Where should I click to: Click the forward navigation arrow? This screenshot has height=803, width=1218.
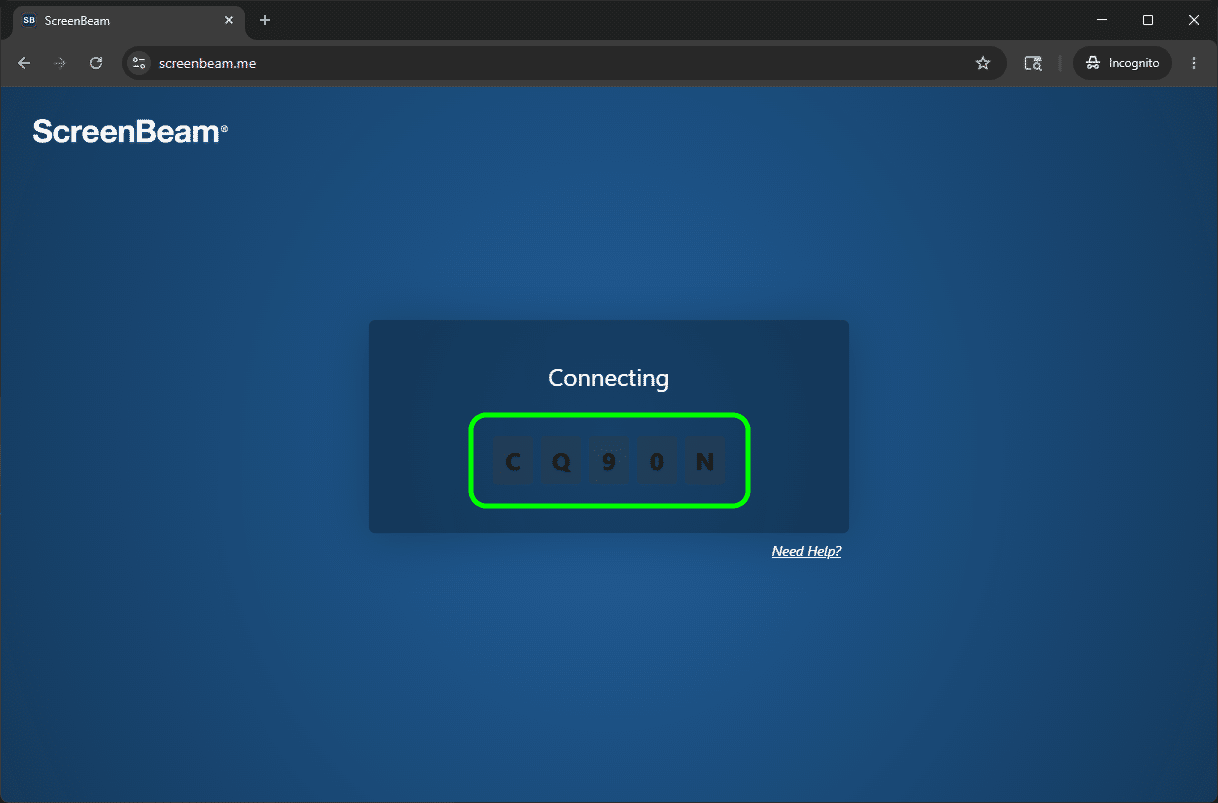pyautogui.click(x=60, y=63)
